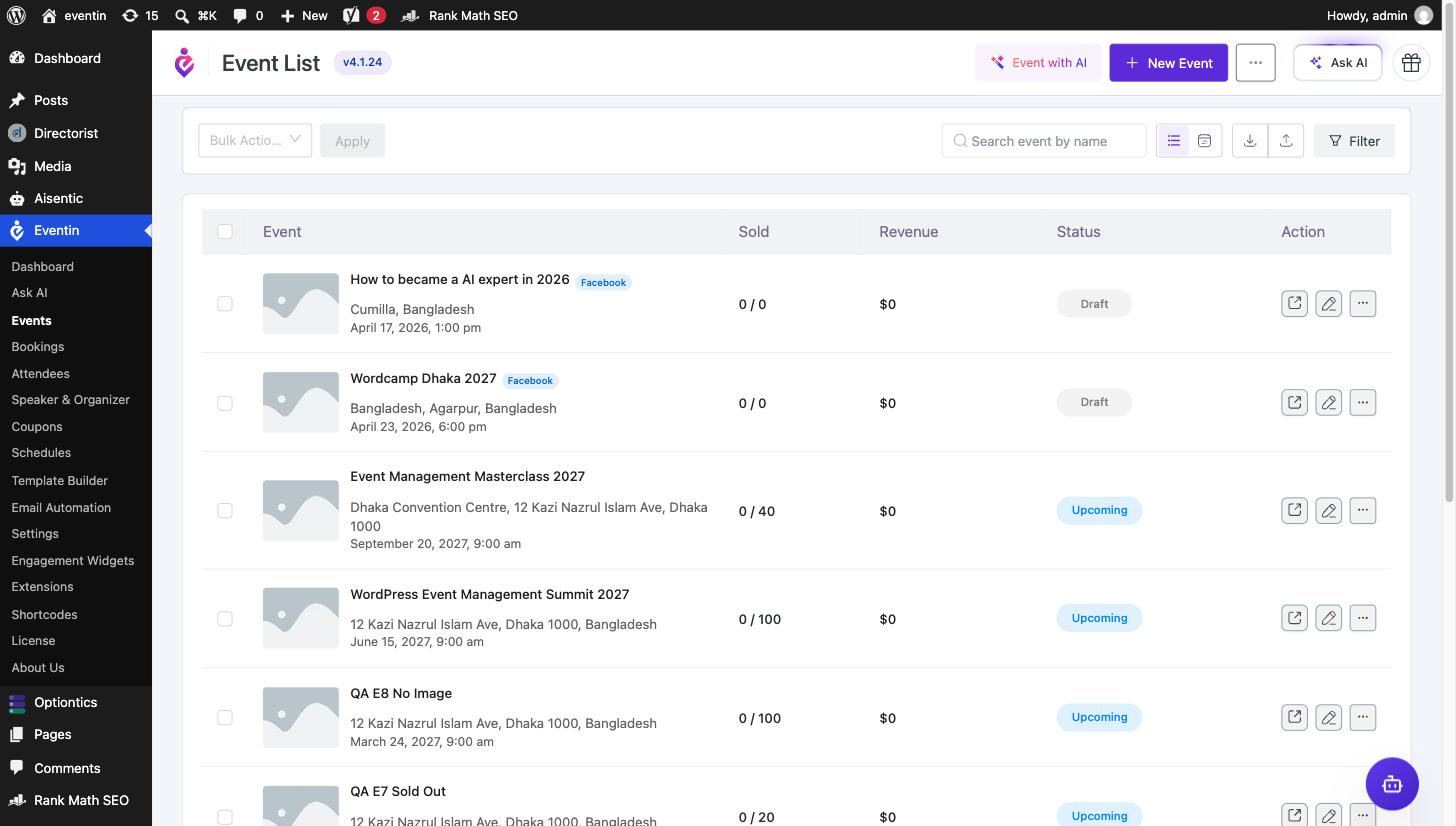Open the + New admin bar menu
The height and width of the screenshot is (826, 1456).
point(304,15)
